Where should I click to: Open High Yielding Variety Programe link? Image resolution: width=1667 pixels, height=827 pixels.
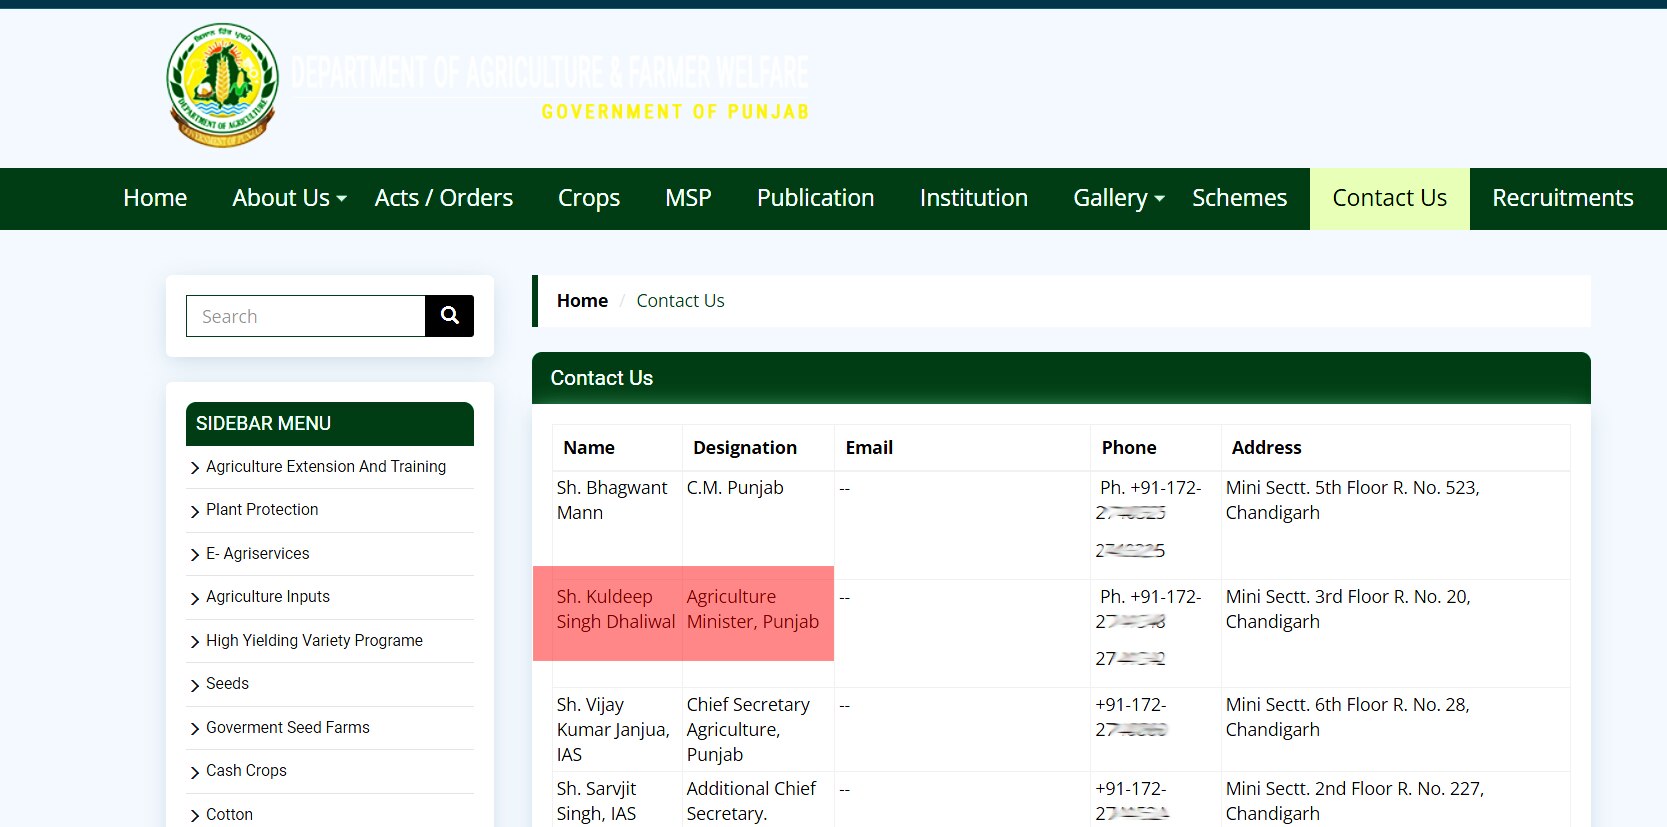point(314,641)
